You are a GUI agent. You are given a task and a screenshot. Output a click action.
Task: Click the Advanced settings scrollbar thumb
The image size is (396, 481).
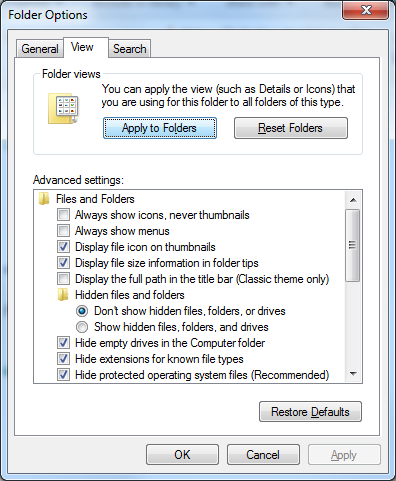[x=353, y=245]
